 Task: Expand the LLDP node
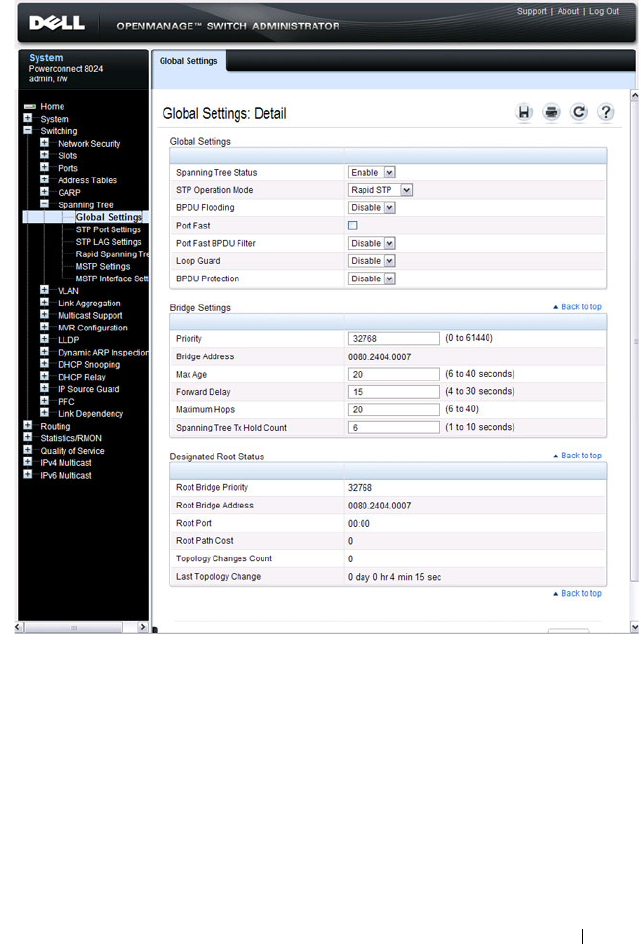click(45, 339)
